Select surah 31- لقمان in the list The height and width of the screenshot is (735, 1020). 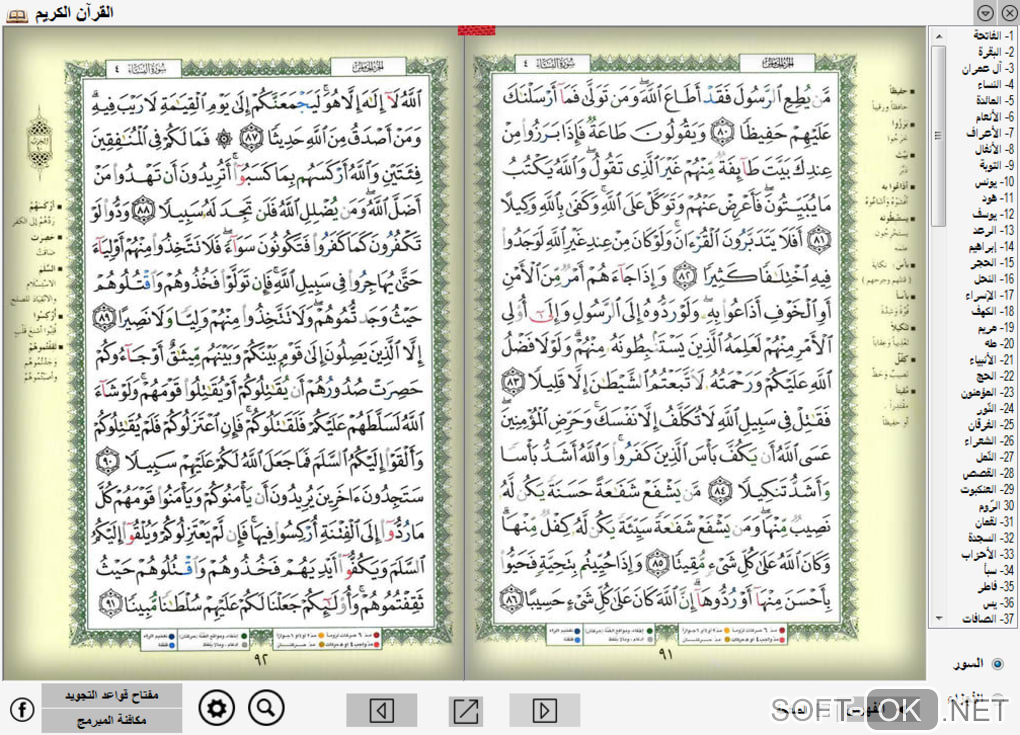994,522
